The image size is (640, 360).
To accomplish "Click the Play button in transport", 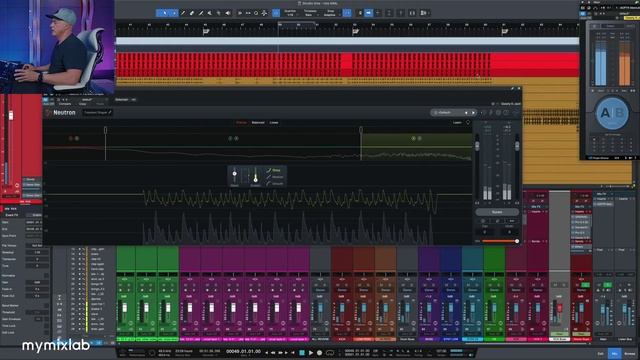I will (311, 352).
